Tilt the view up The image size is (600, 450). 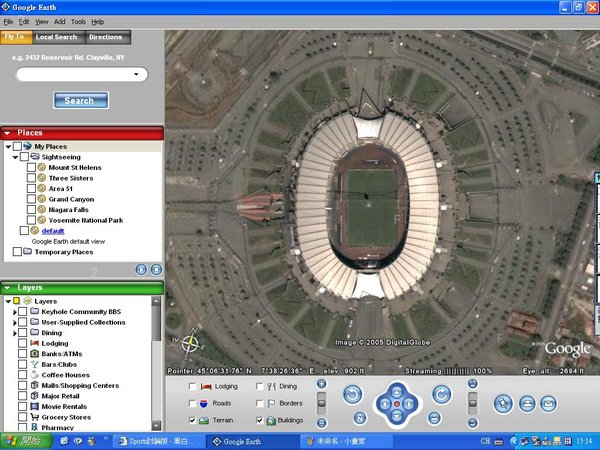[x=473, y=384]
